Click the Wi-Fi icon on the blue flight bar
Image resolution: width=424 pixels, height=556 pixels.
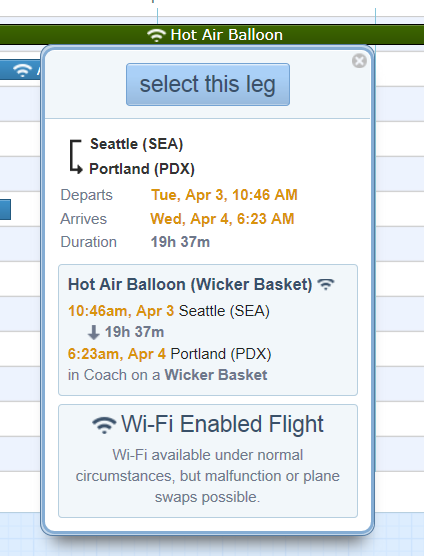click(x=22, y=70)
